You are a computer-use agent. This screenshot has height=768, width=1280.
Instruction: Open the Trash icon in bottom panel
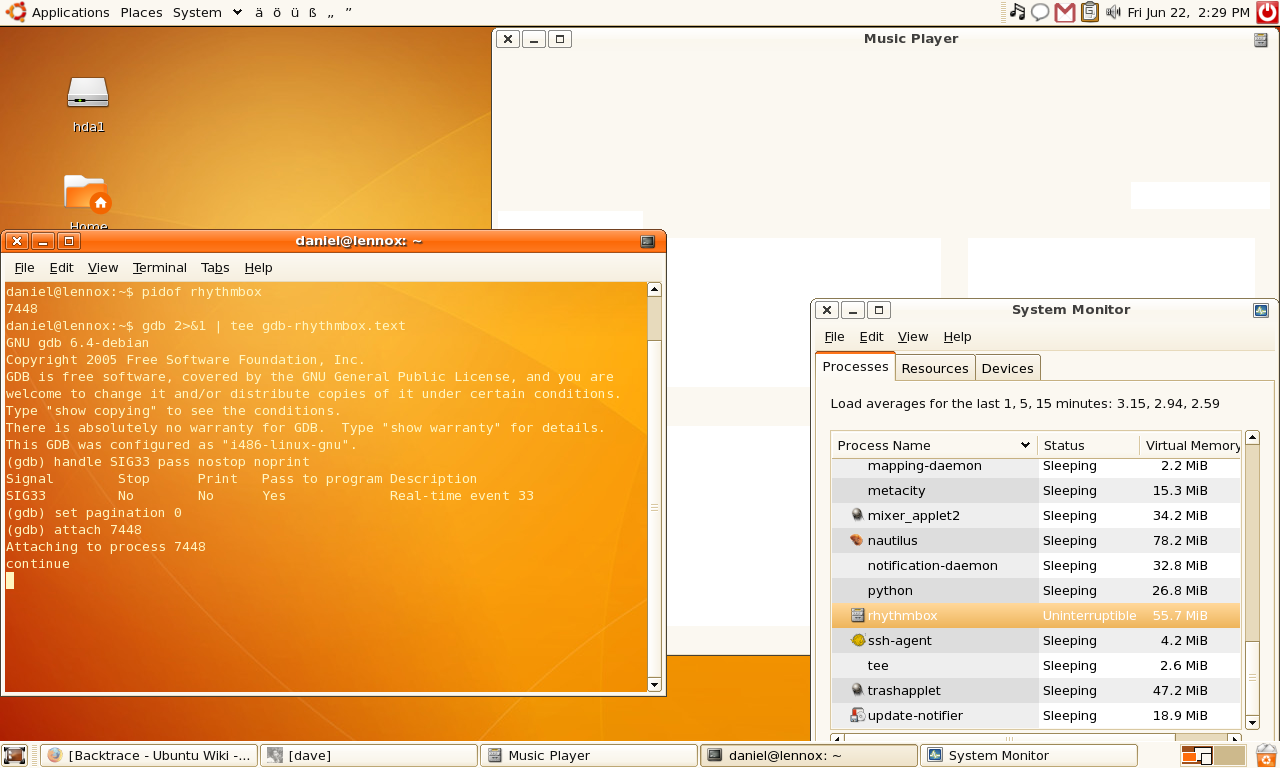[x=1266, y=755]
